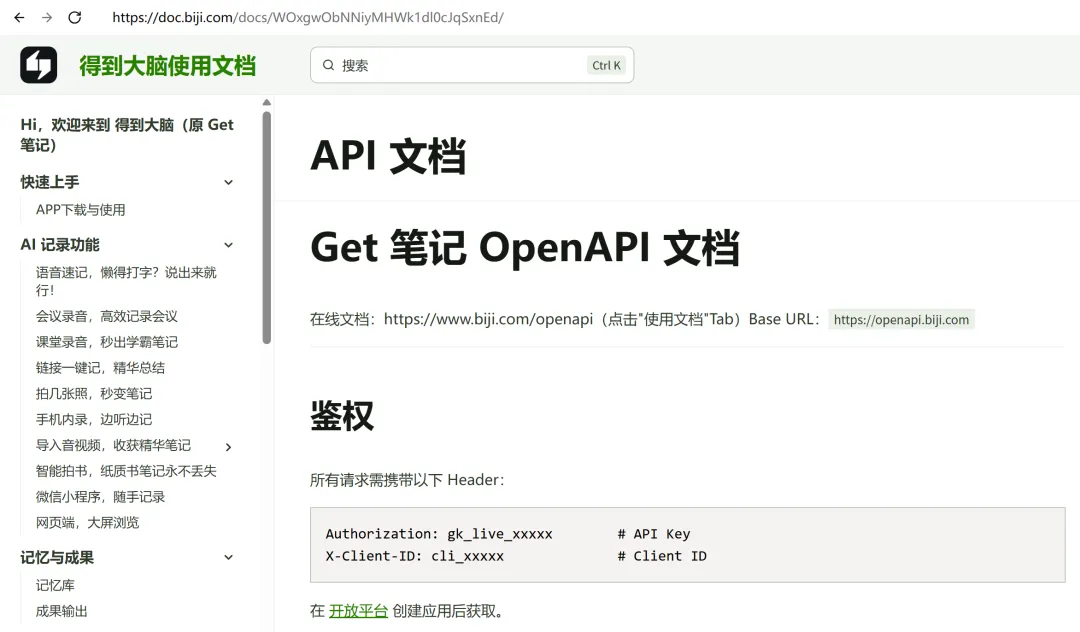Click the X-Client-ID: cli_xxxxx code line
Viewport: 1080px width, 632px height.
(415, 556)
